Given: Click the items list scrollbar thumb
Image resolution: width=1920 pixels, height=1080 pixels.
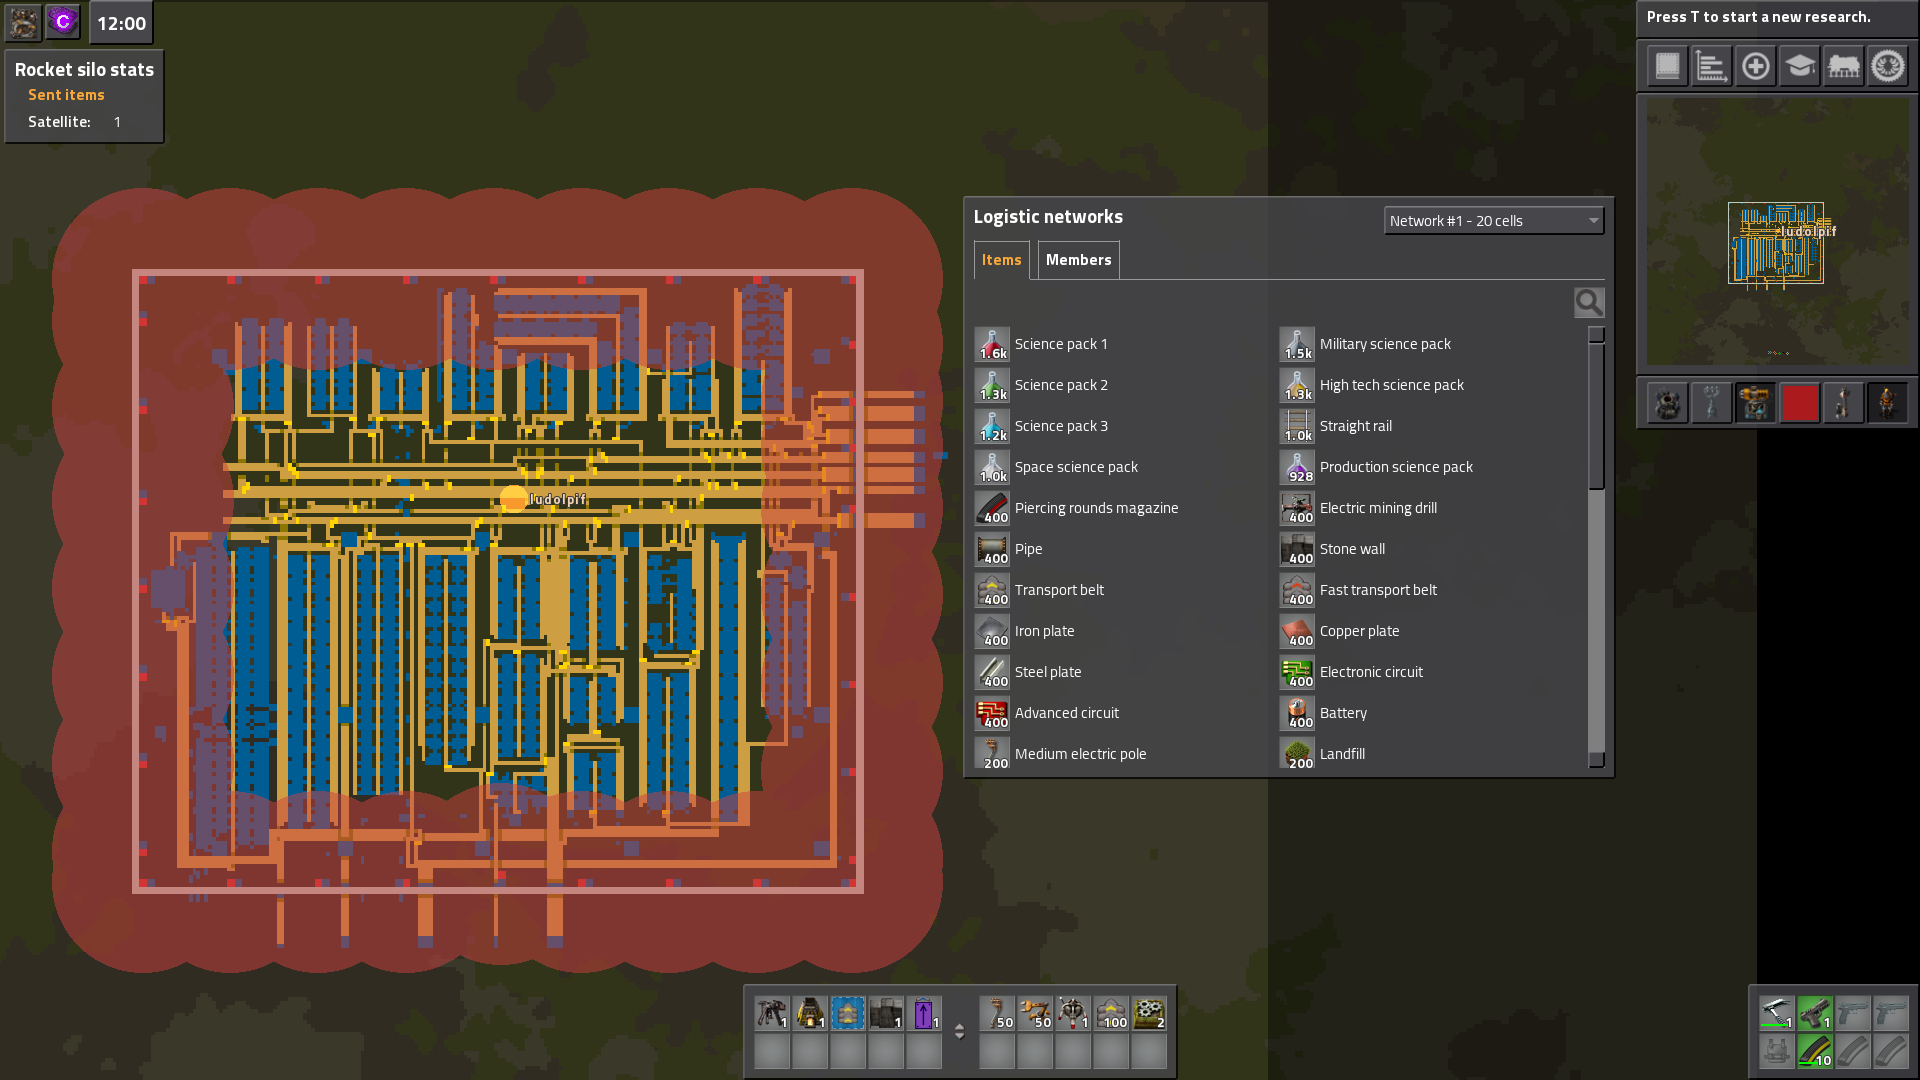Looking at the screenshot, I should 1596,418.
